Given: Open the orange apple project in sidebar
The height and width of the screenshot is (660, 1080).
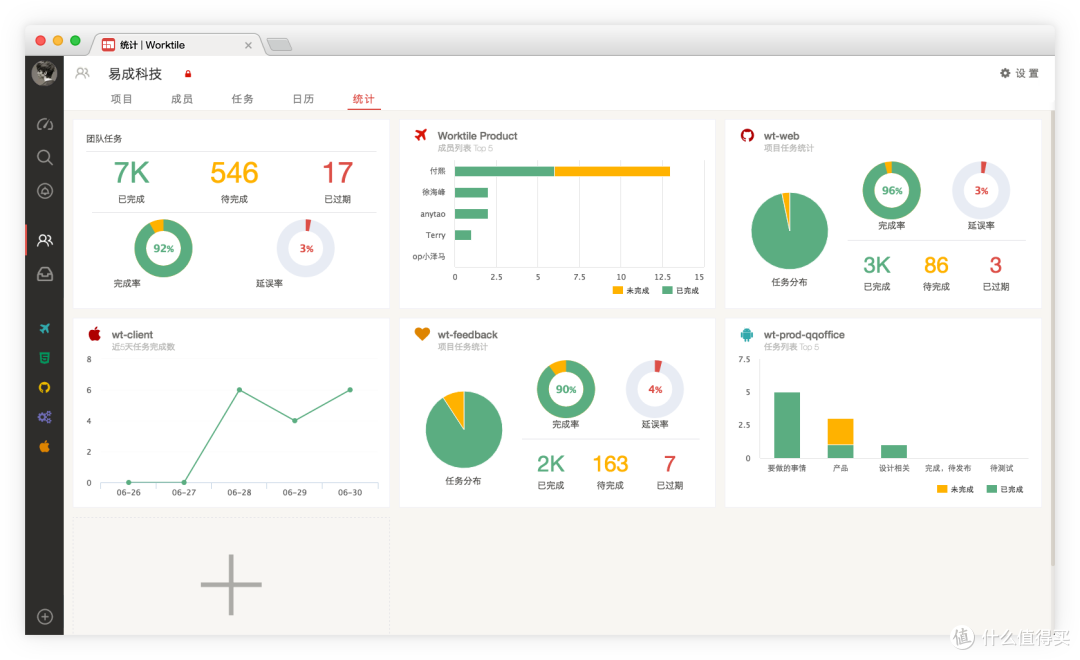Looking at the screenshot, I should [x=45, y=446].
